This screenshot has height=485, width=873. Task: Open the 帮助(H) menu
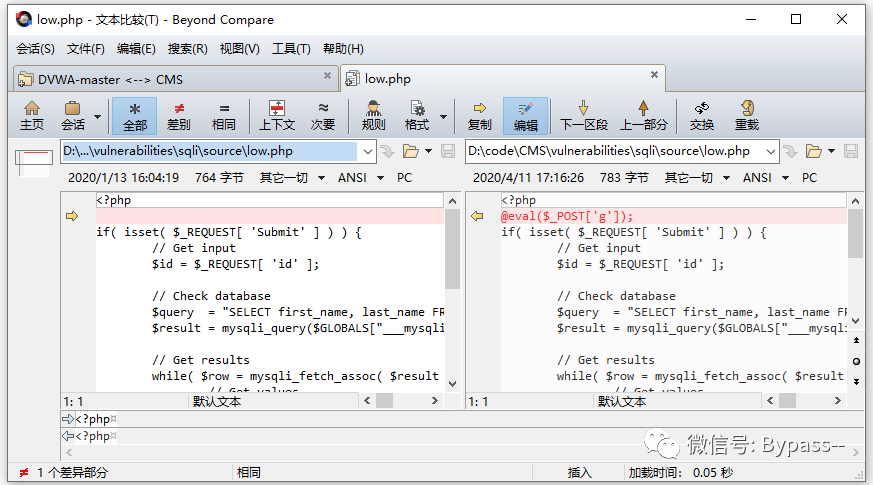coord(344,49)
